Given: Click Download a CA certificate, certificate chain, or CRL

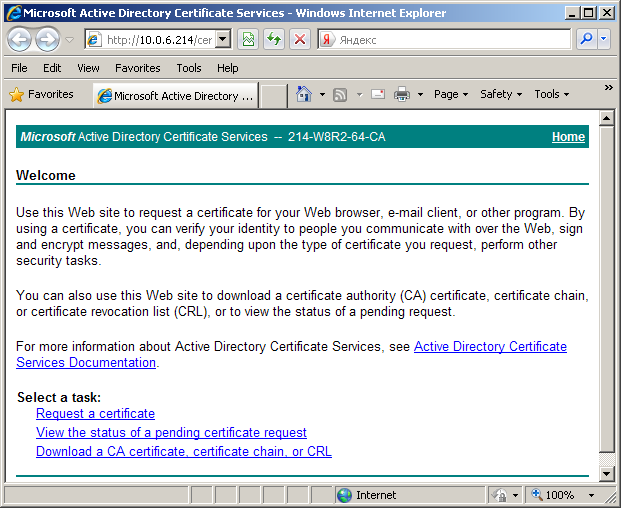Looking at the screenshot, I should pos(184,451).
